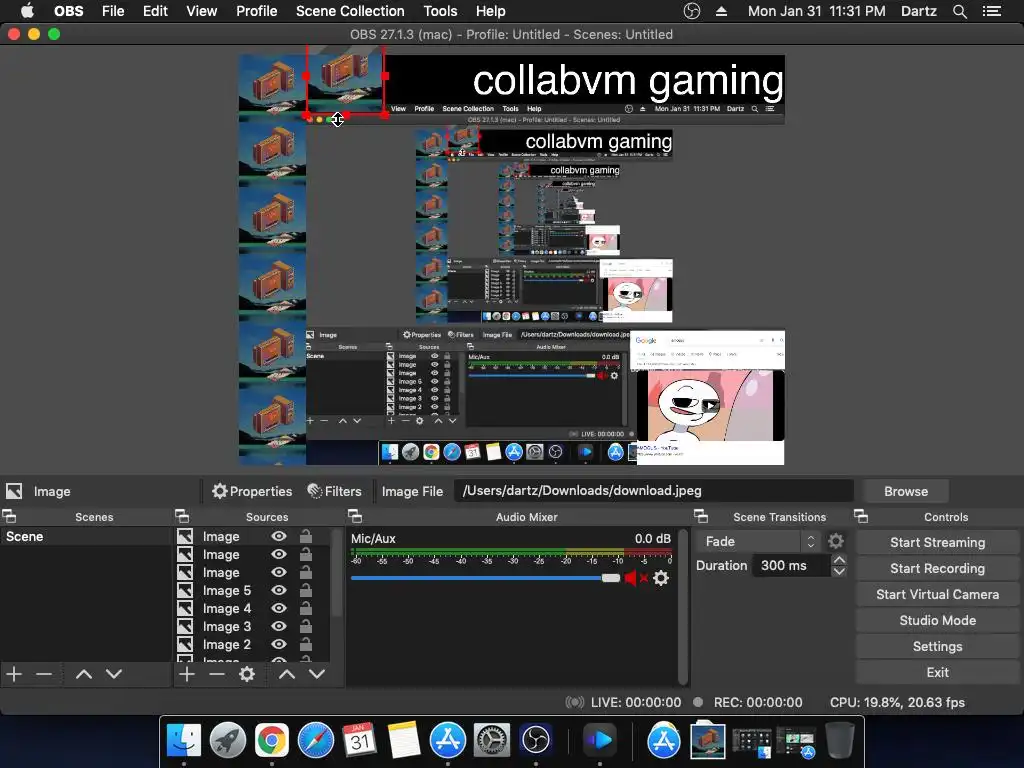1024x768 pixels.
Task: Click the Duration 300 ms field
Action: [x=792, y=566]
